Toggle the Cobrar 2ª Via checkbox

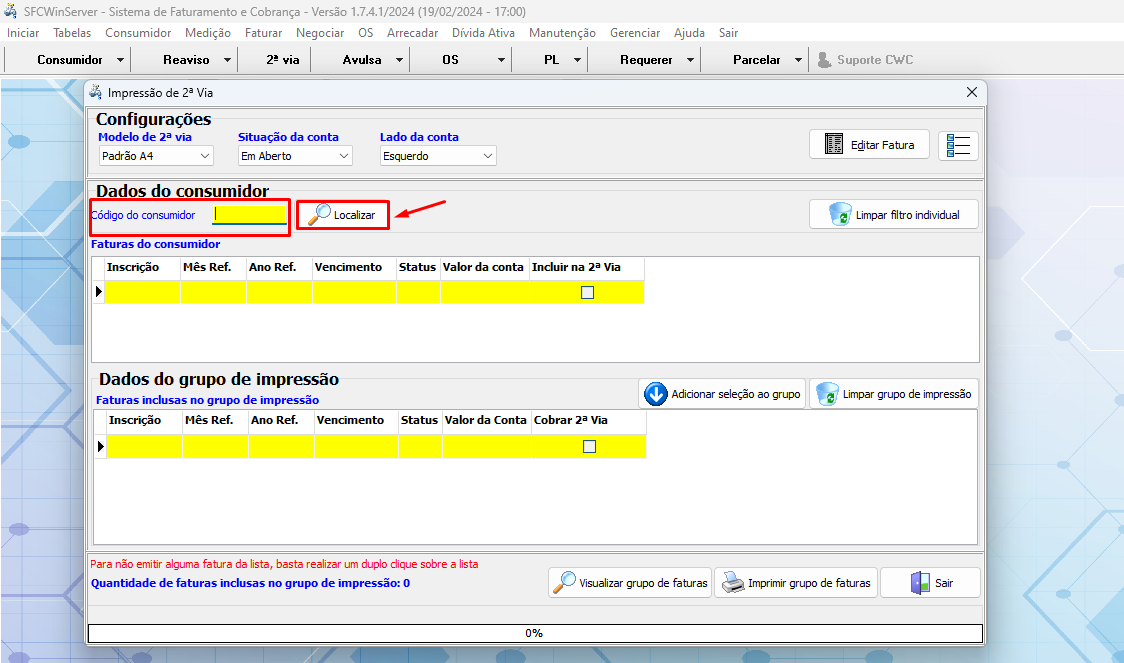[589, 446]
